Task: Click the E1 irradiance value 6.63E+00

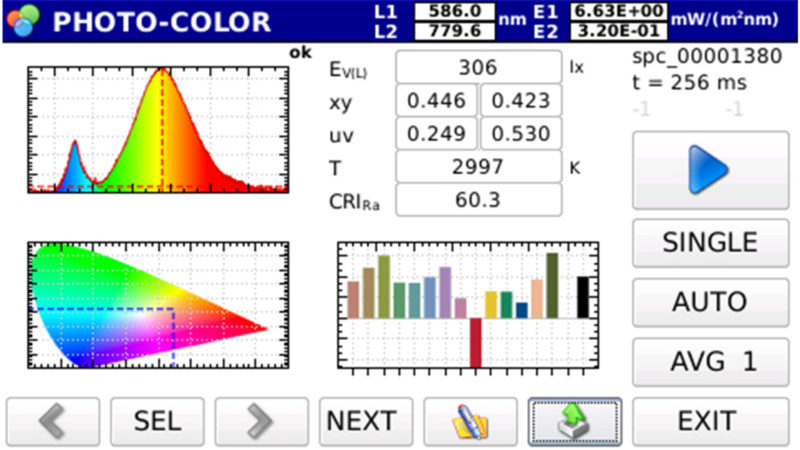Action: coord(618,11)
